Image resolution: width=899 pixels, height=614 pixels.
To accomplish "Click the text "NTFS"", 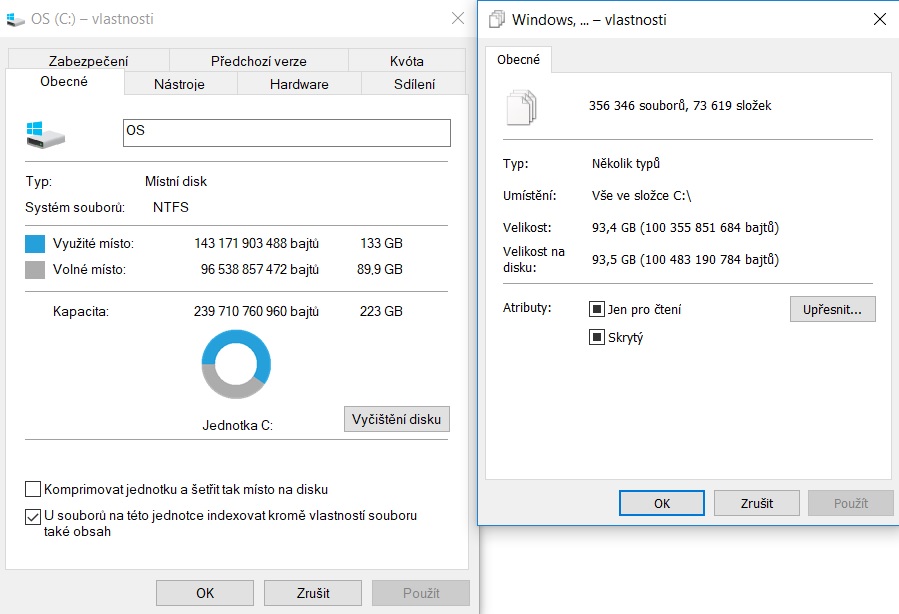I will pyautogui.click(x=171, y=207).
